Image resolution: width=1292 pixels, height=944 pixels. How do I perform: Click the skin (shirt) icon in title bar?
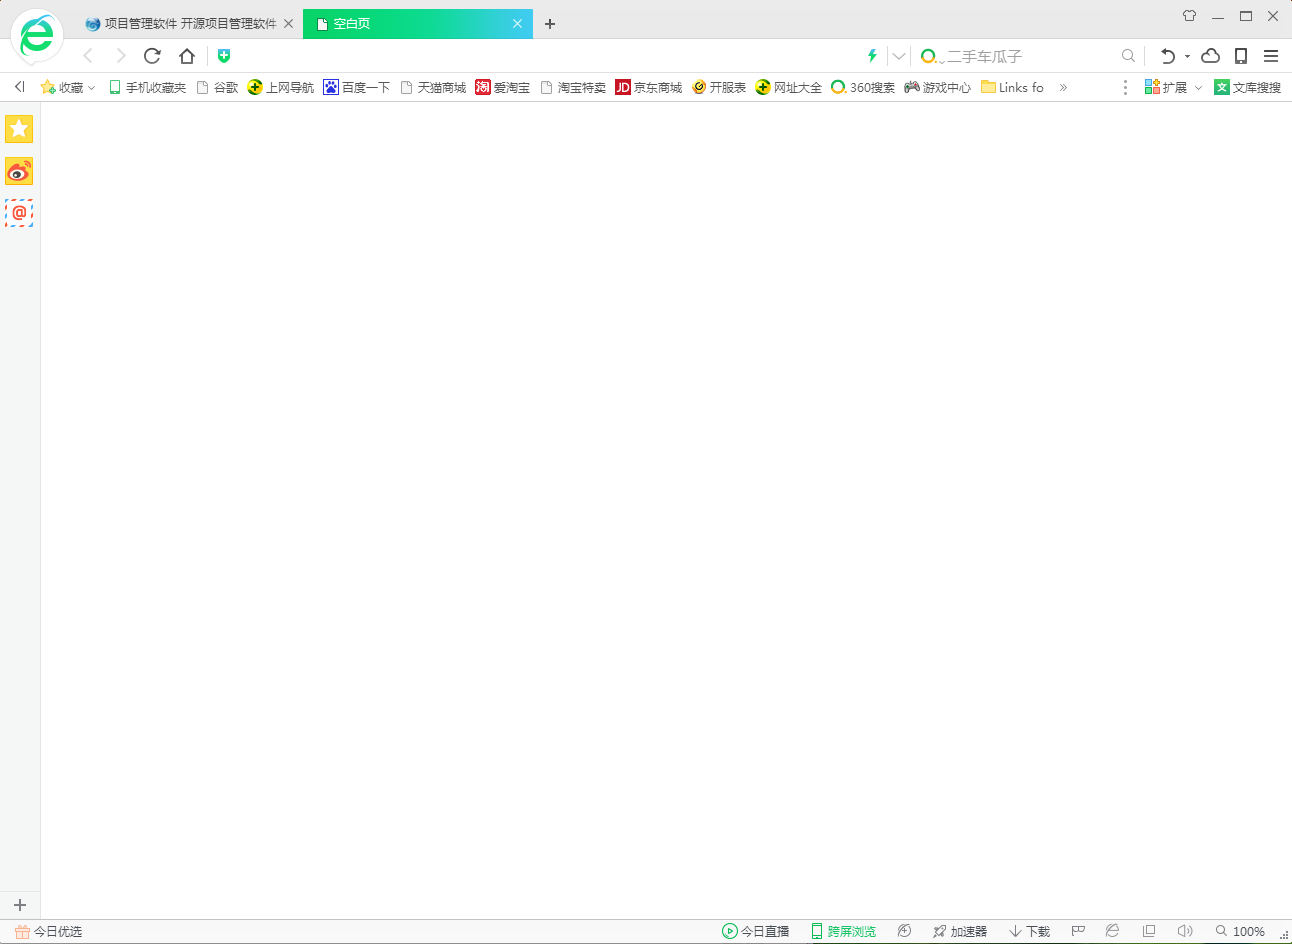pos(1189,16)
